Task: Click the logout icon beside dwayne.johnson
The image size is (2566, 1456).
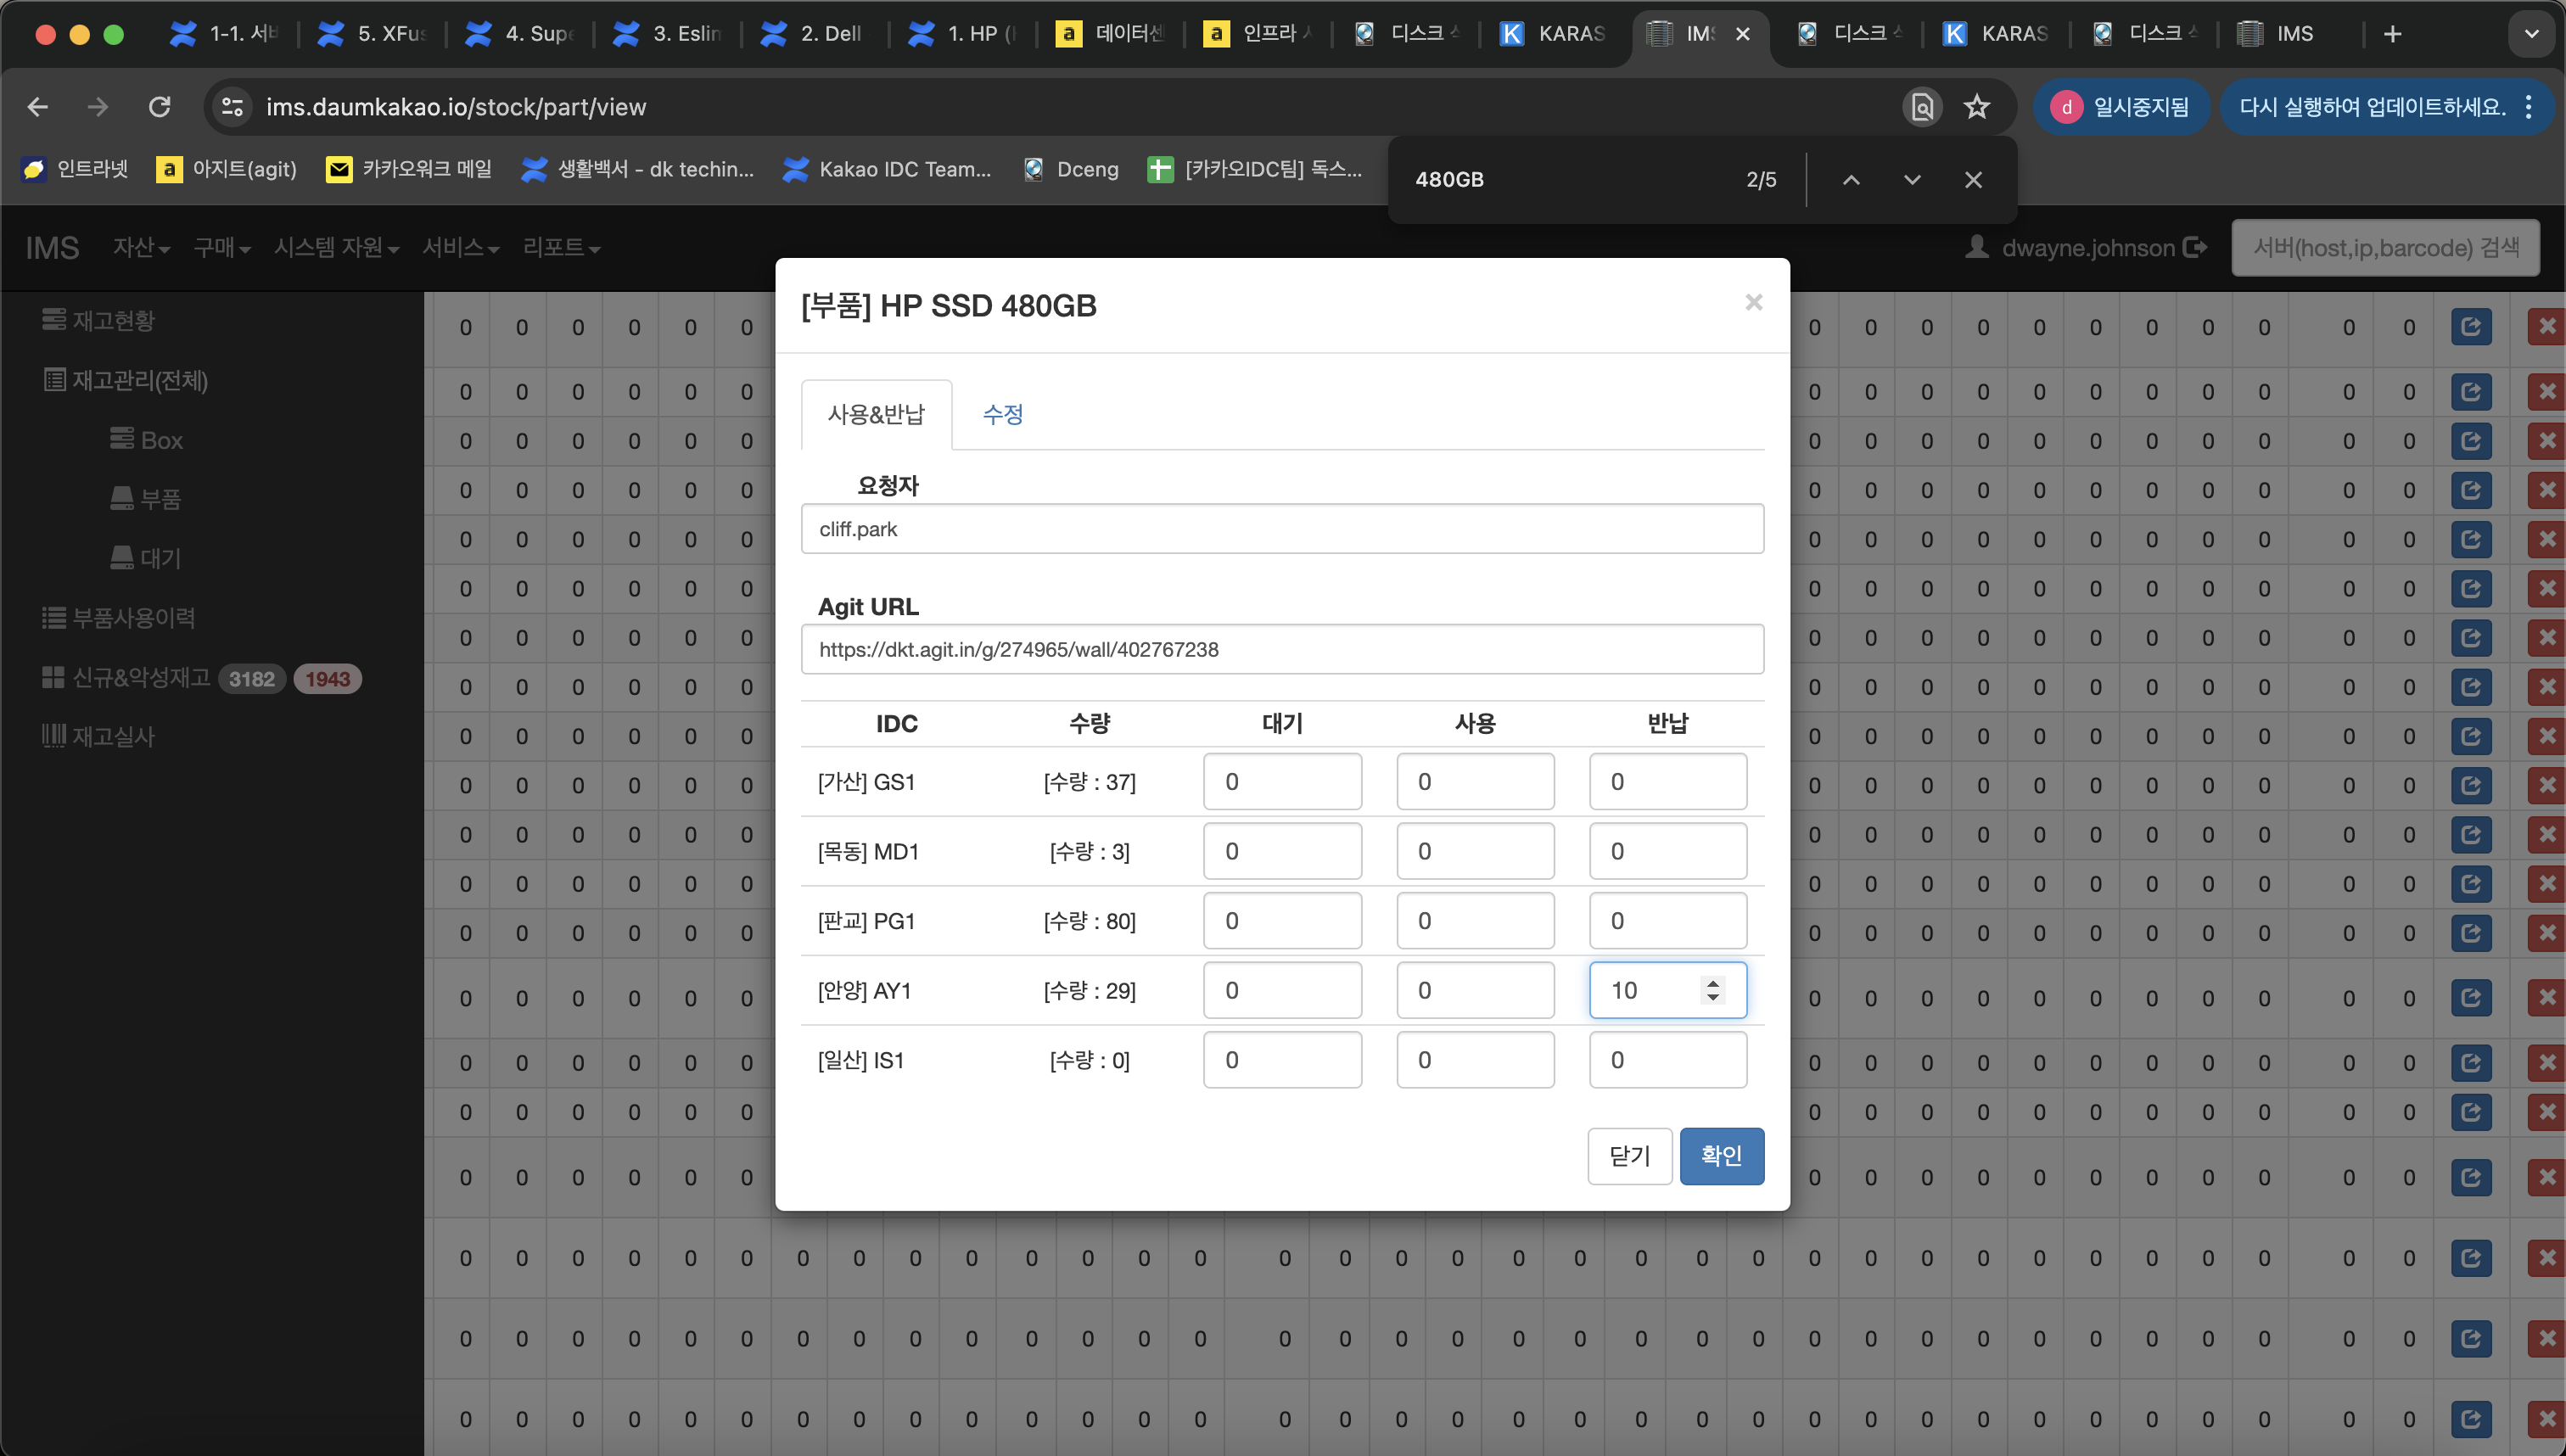Action: click(2196, 247)
